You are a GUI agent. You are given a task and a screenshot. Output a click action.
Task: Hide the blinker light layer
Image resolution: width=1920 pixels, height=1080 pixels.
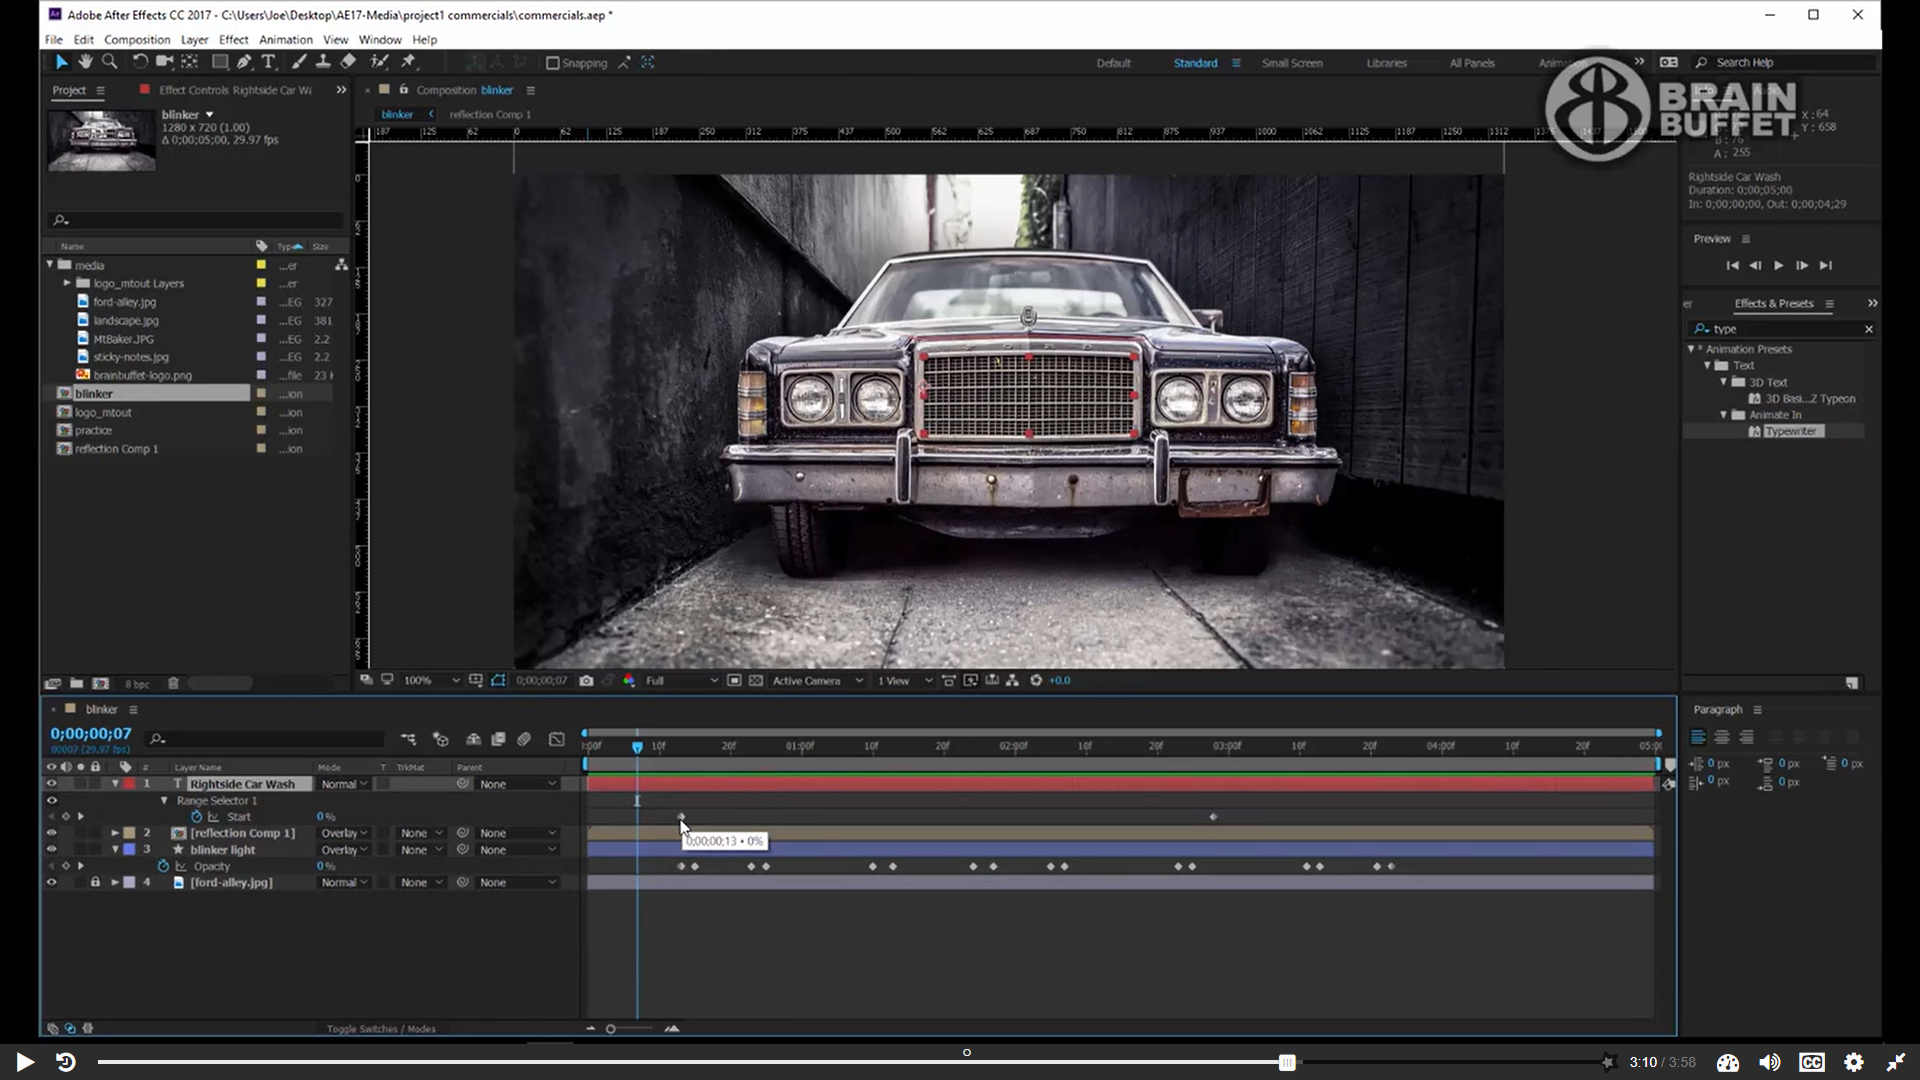point(51,850)
